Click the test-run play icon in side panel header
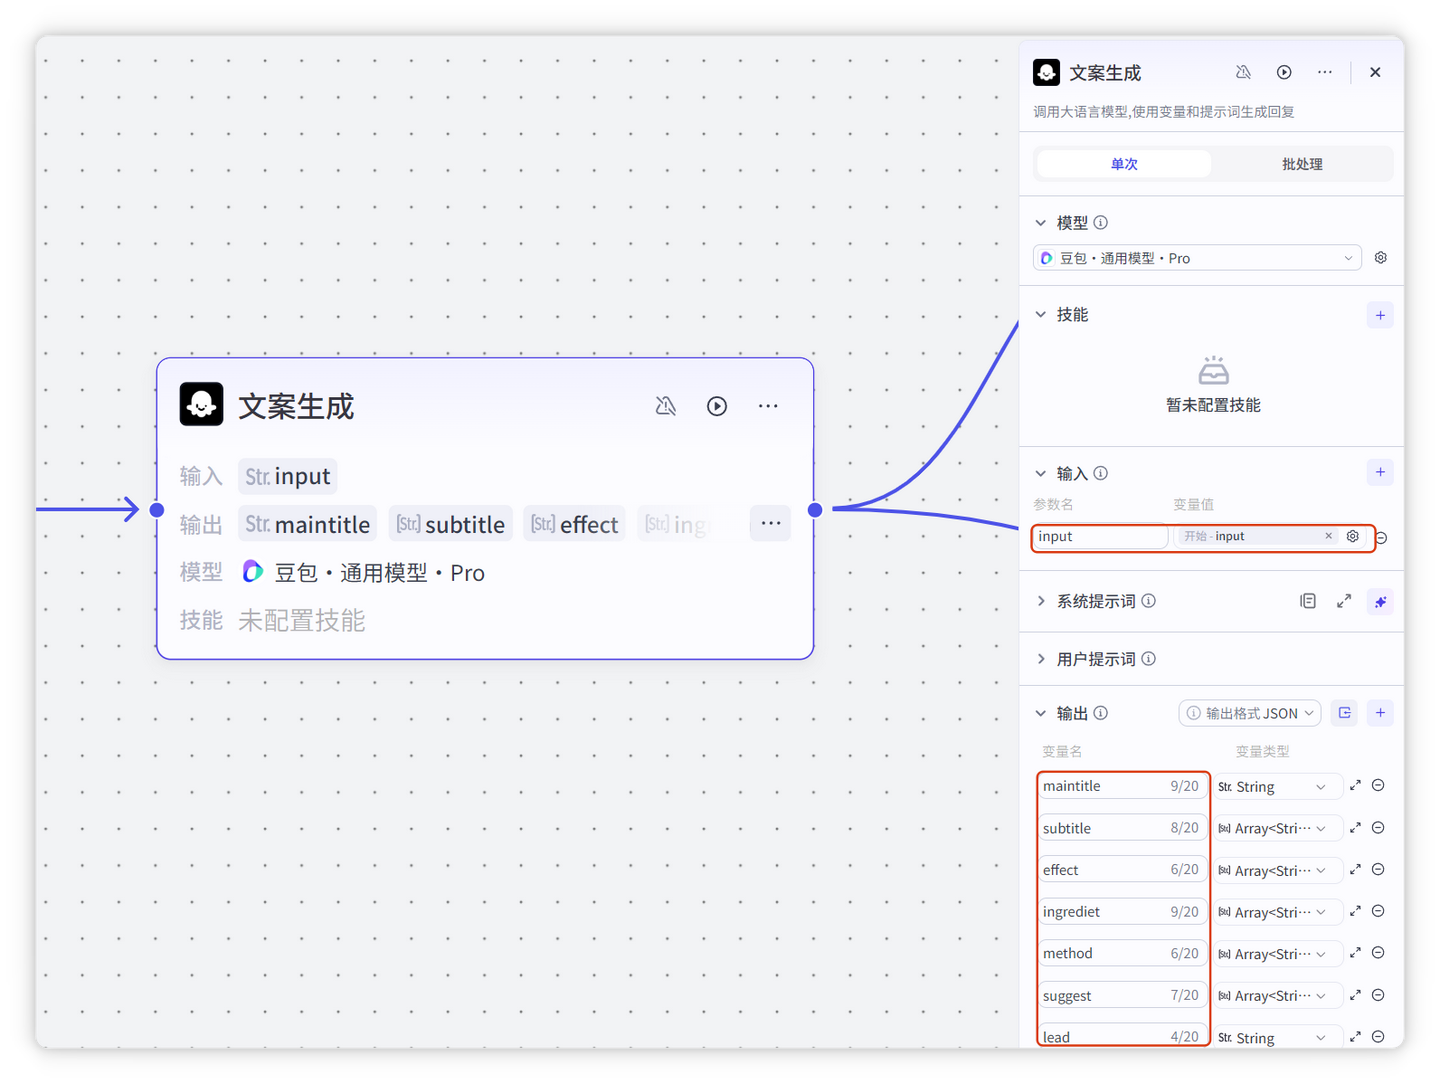Viewport: 1440px width, 1084px height. point(1284,72)
